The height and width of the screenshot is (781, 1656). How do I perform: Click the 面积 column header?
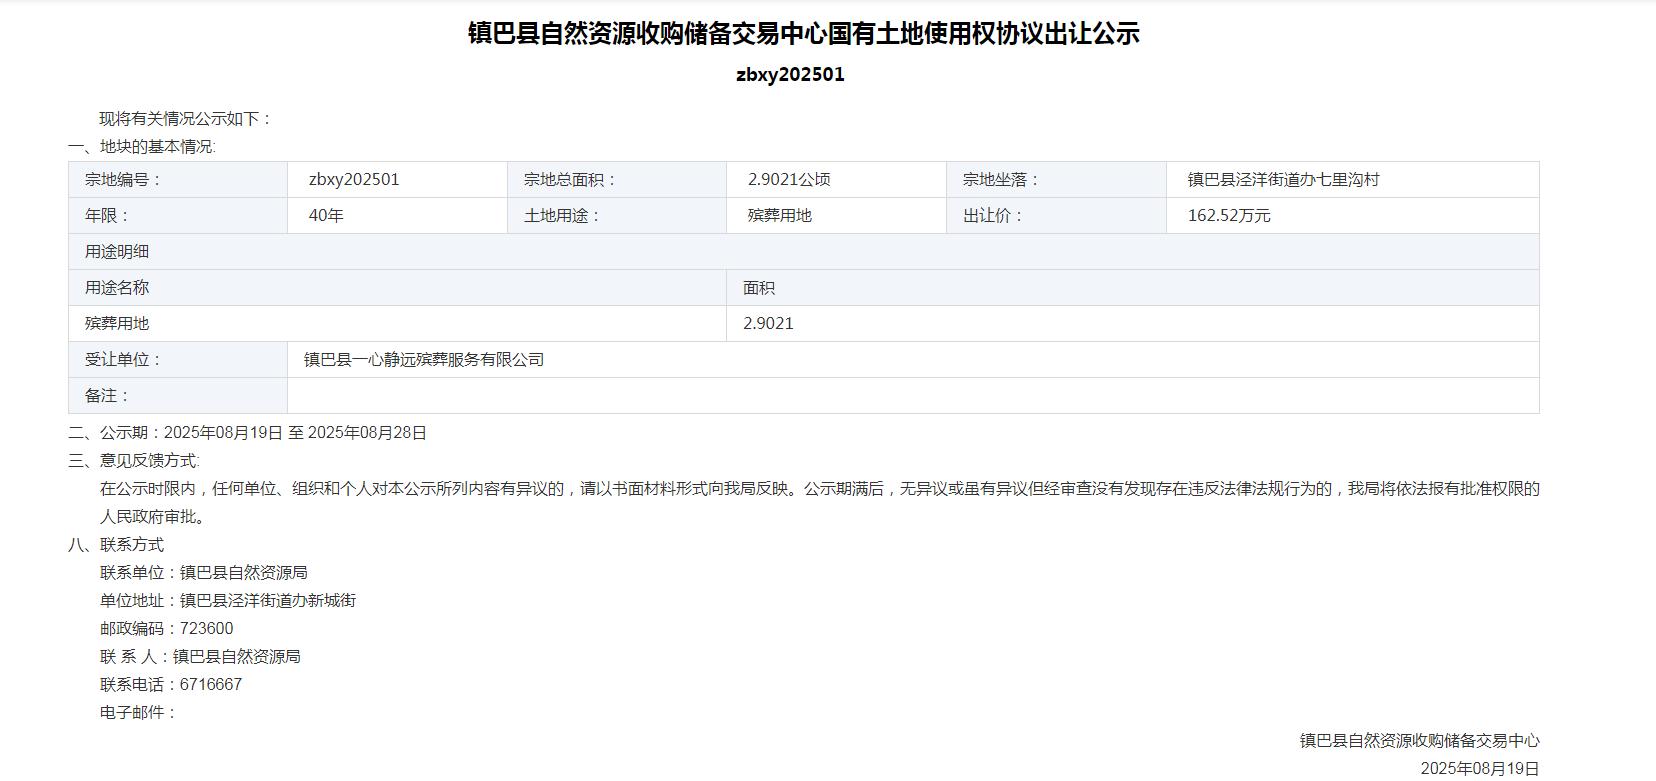coord(759,288)
